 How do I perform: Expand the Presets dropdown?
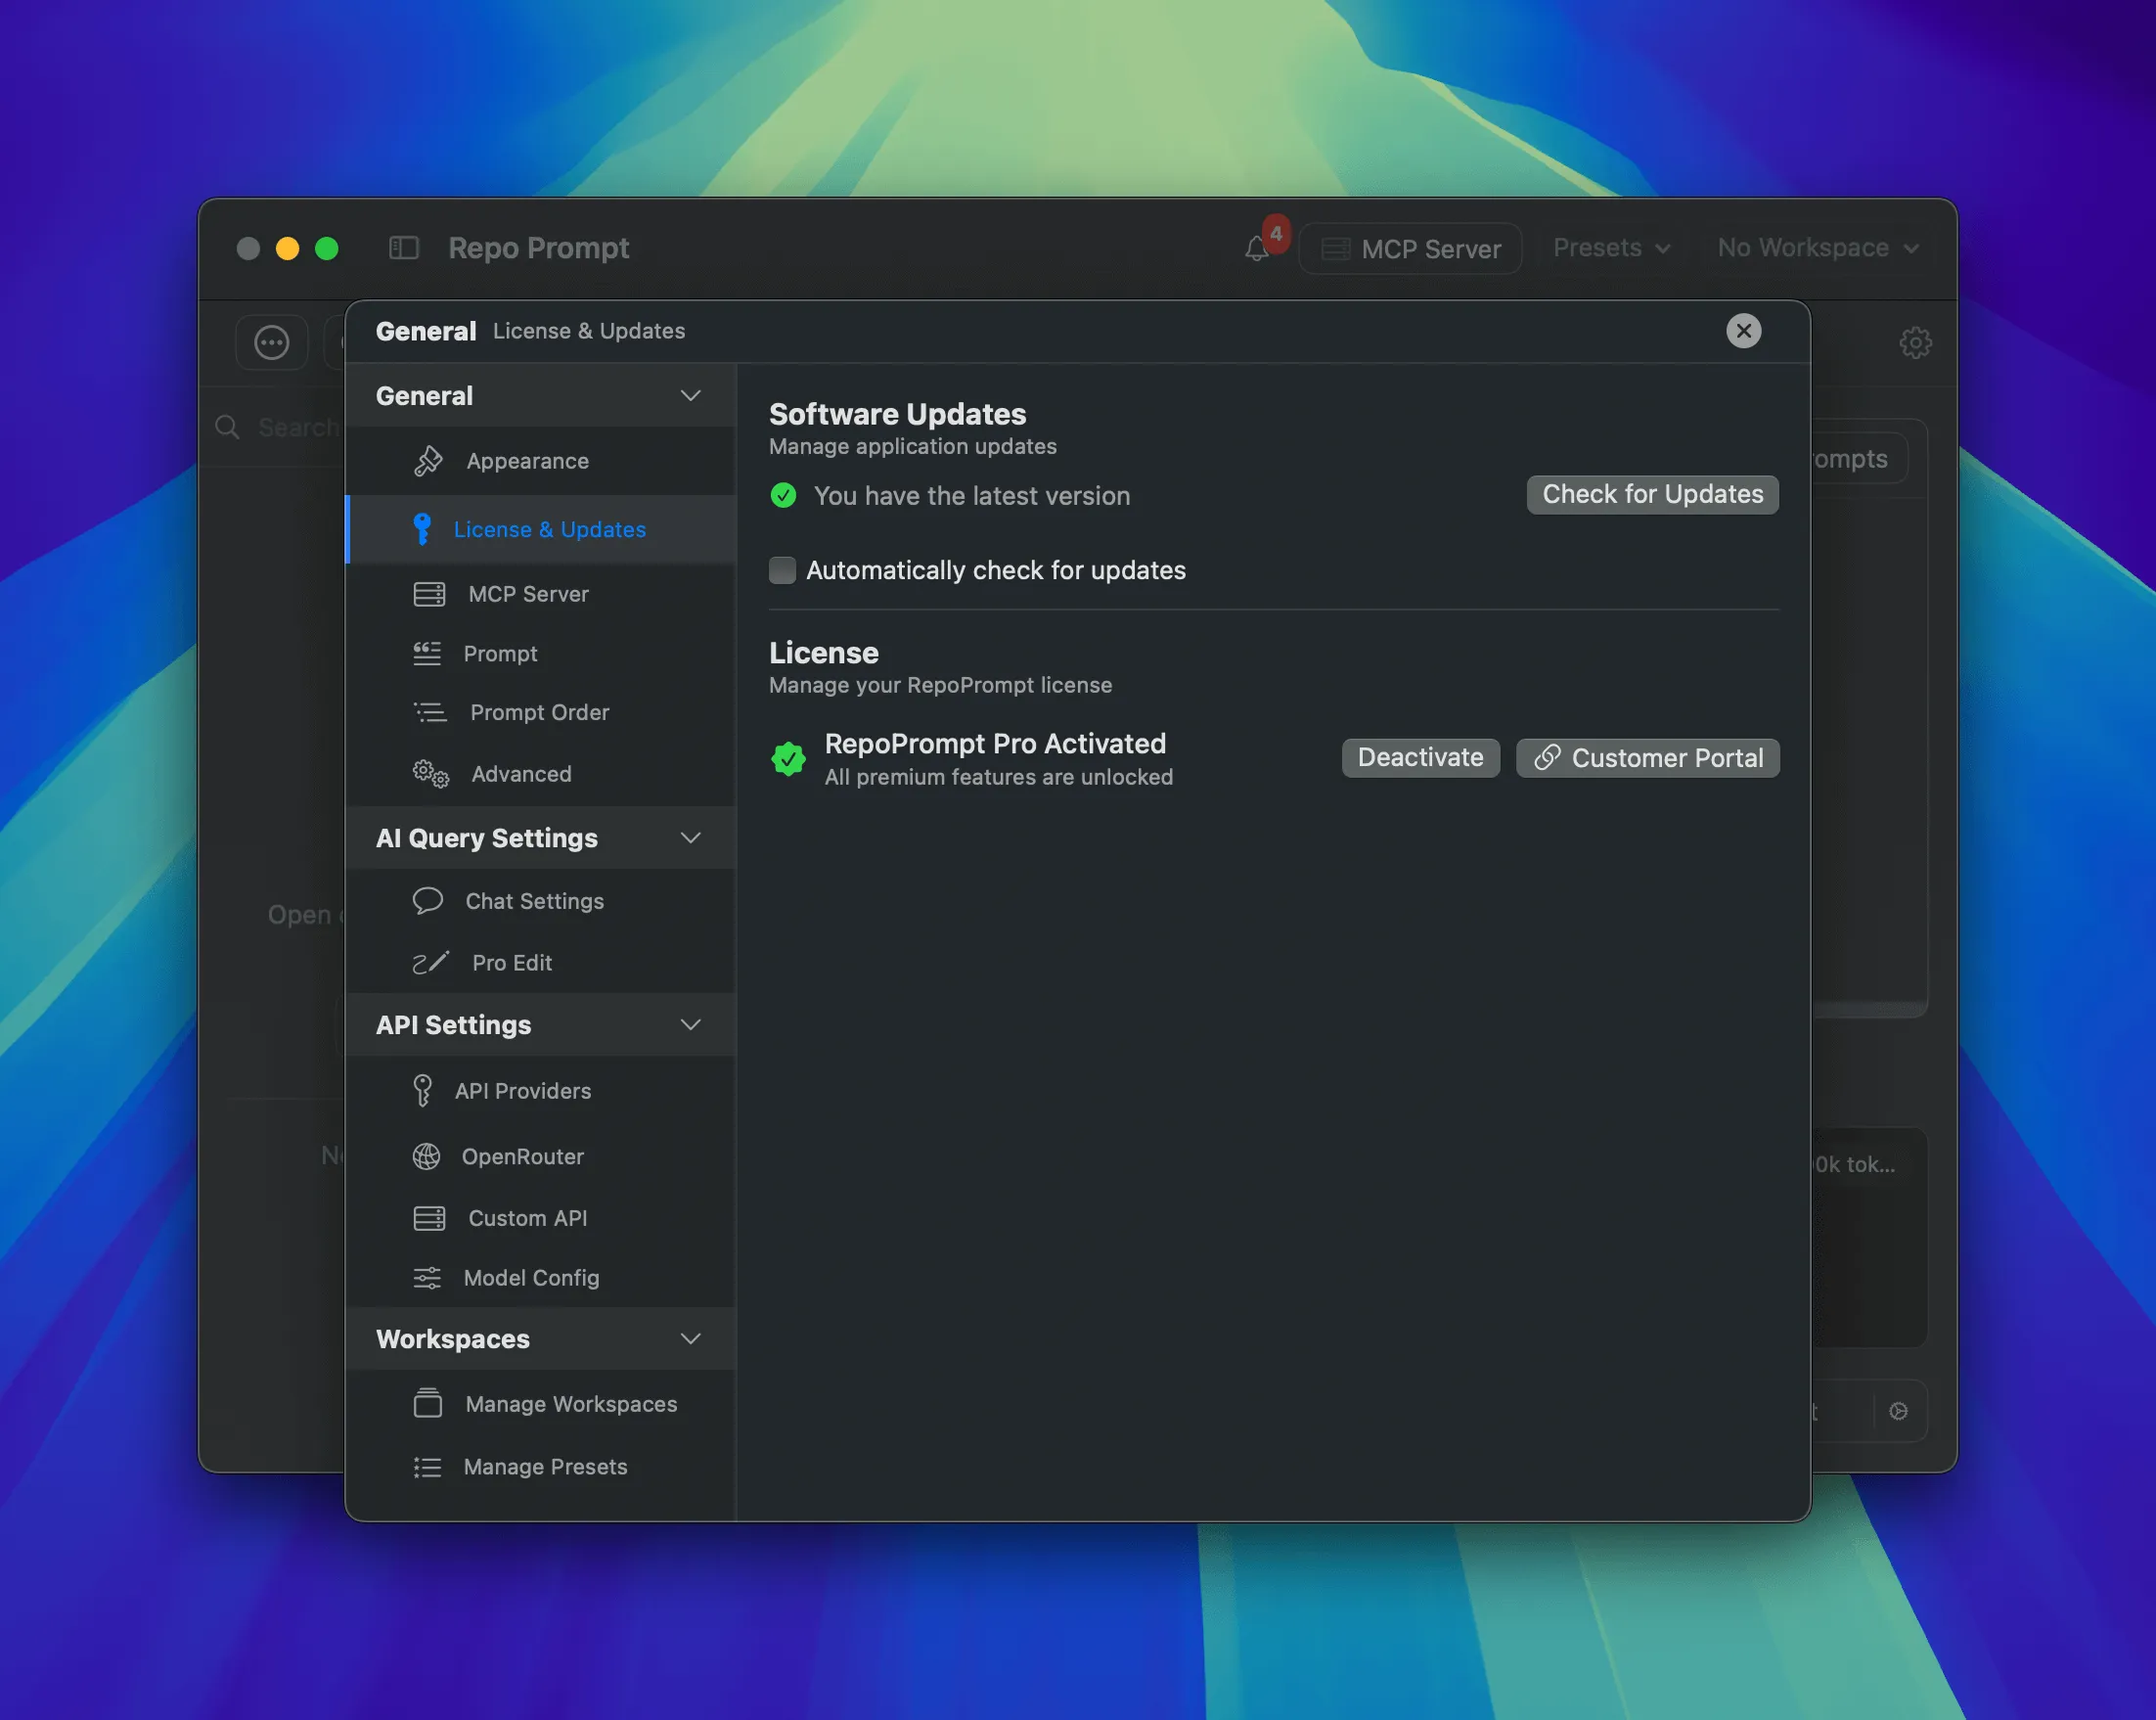(x=1611, y=247)
